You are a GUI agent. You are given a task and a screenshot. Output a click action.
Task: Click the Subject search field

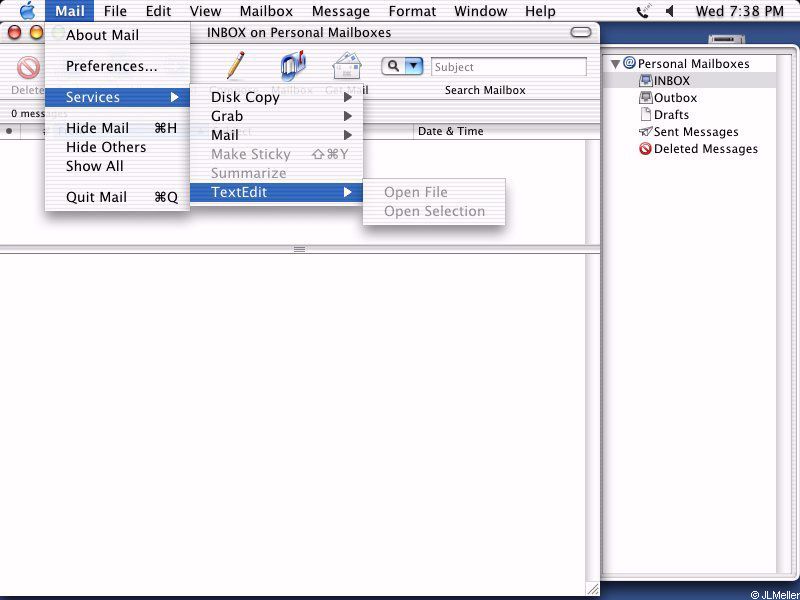click(x=509, y=67)
